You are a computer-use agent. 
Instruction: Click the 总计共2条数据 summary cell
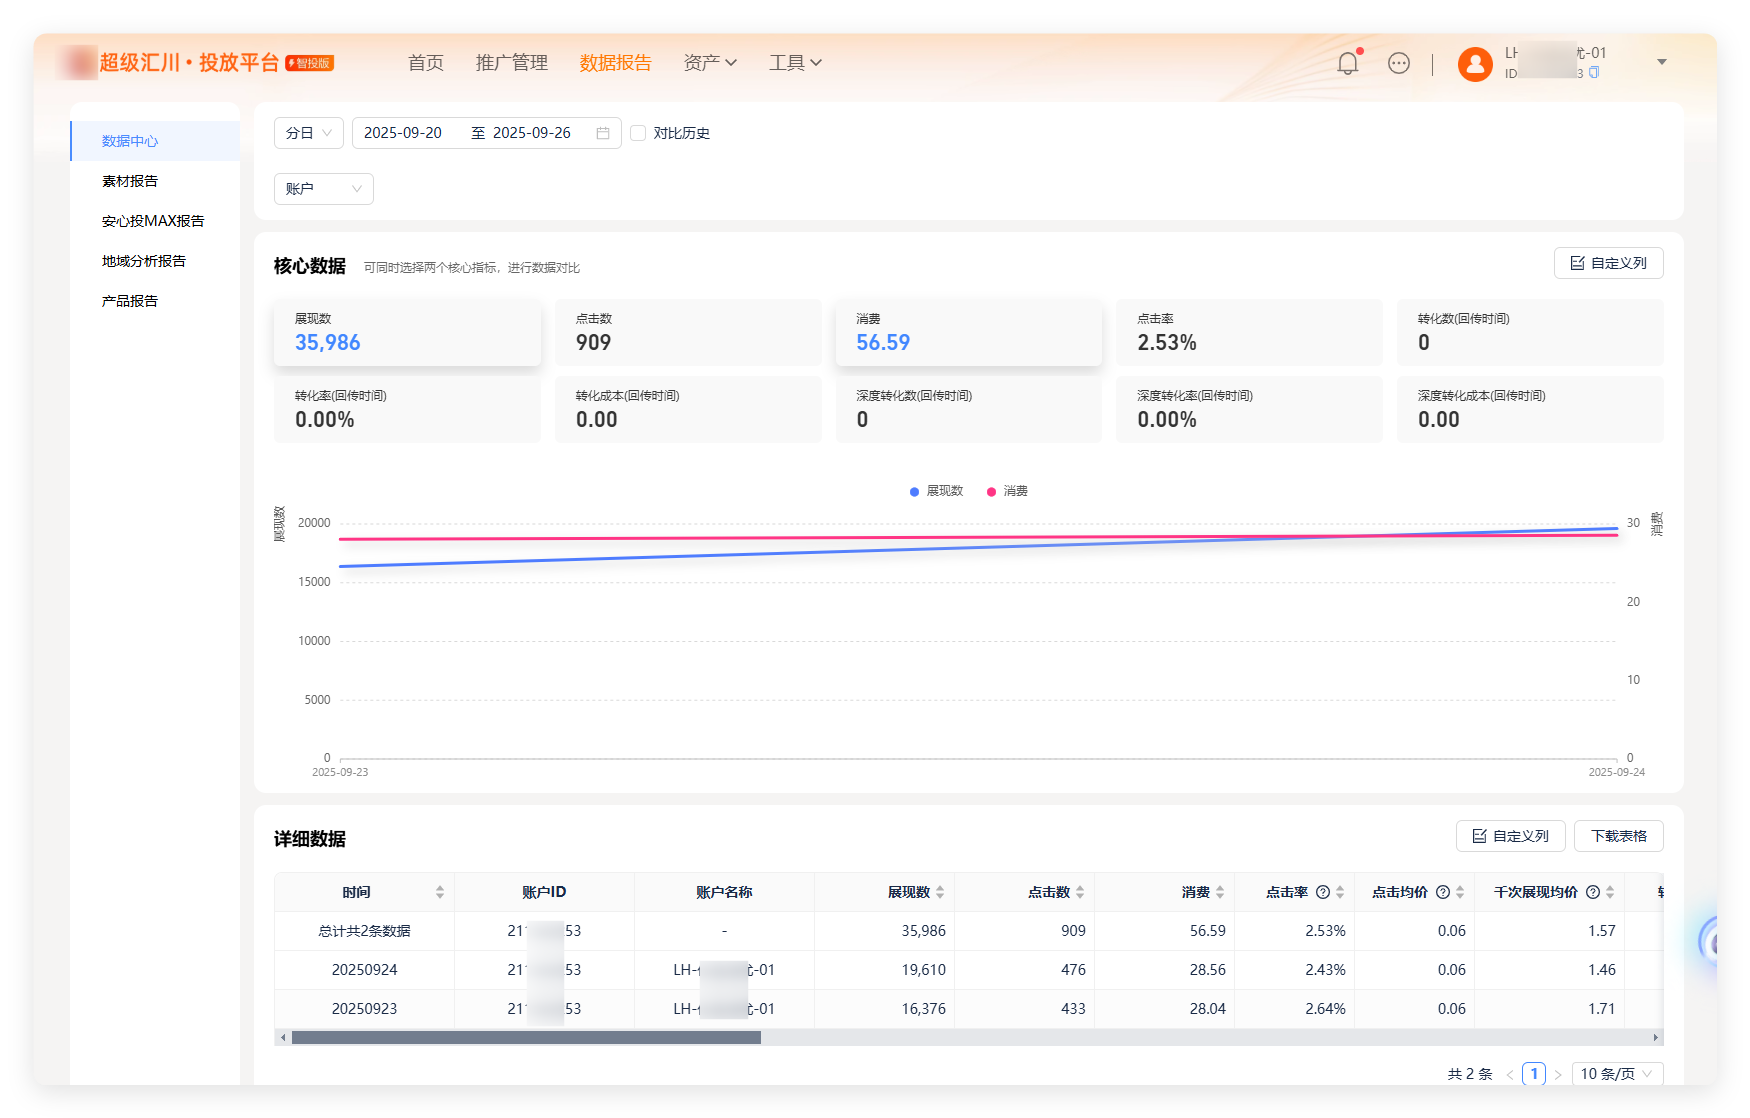365,931
